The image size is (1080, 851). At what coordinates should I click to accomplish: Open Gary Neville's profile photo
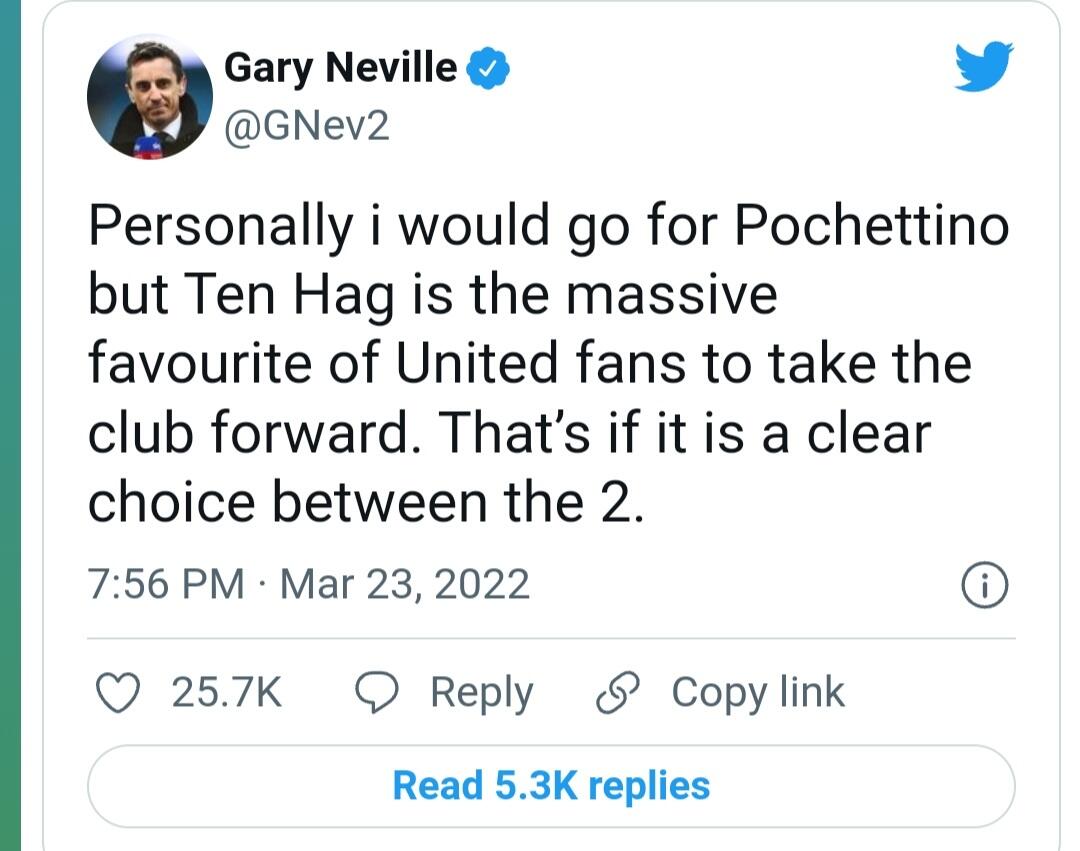(x=149, y=99)
